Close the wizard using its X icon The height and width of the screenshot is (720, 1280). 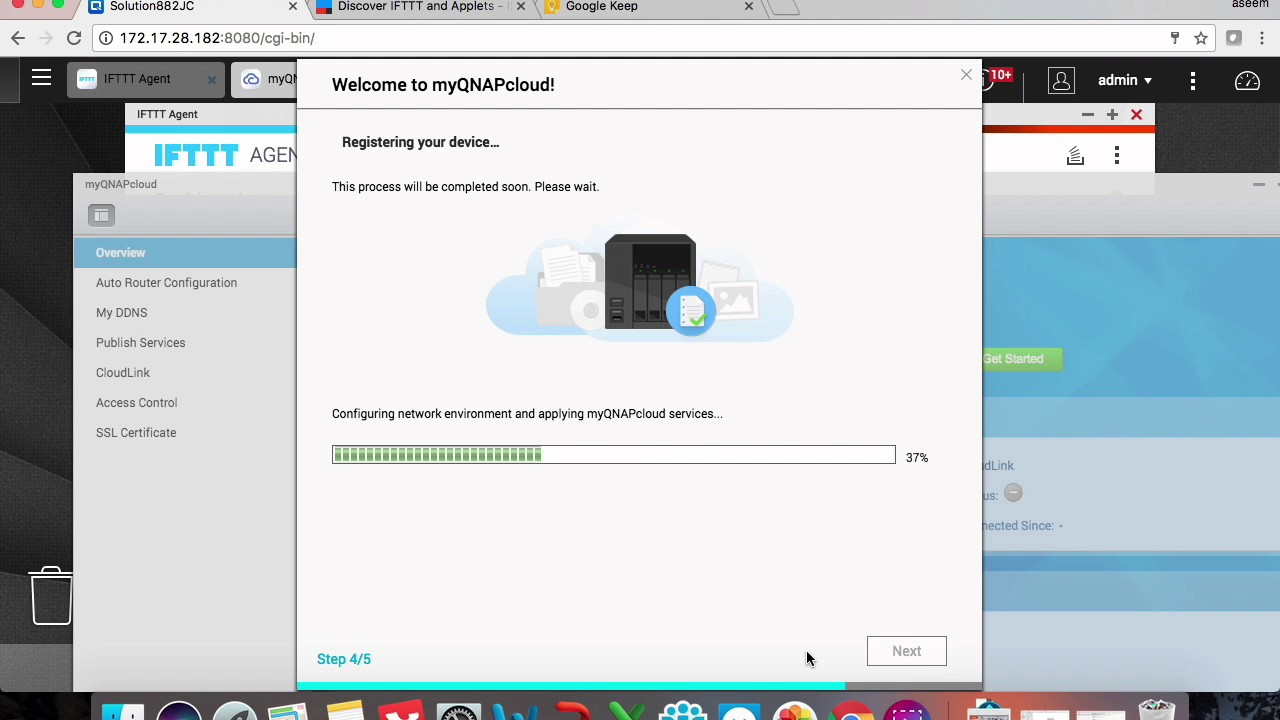[x=966, y=75]
